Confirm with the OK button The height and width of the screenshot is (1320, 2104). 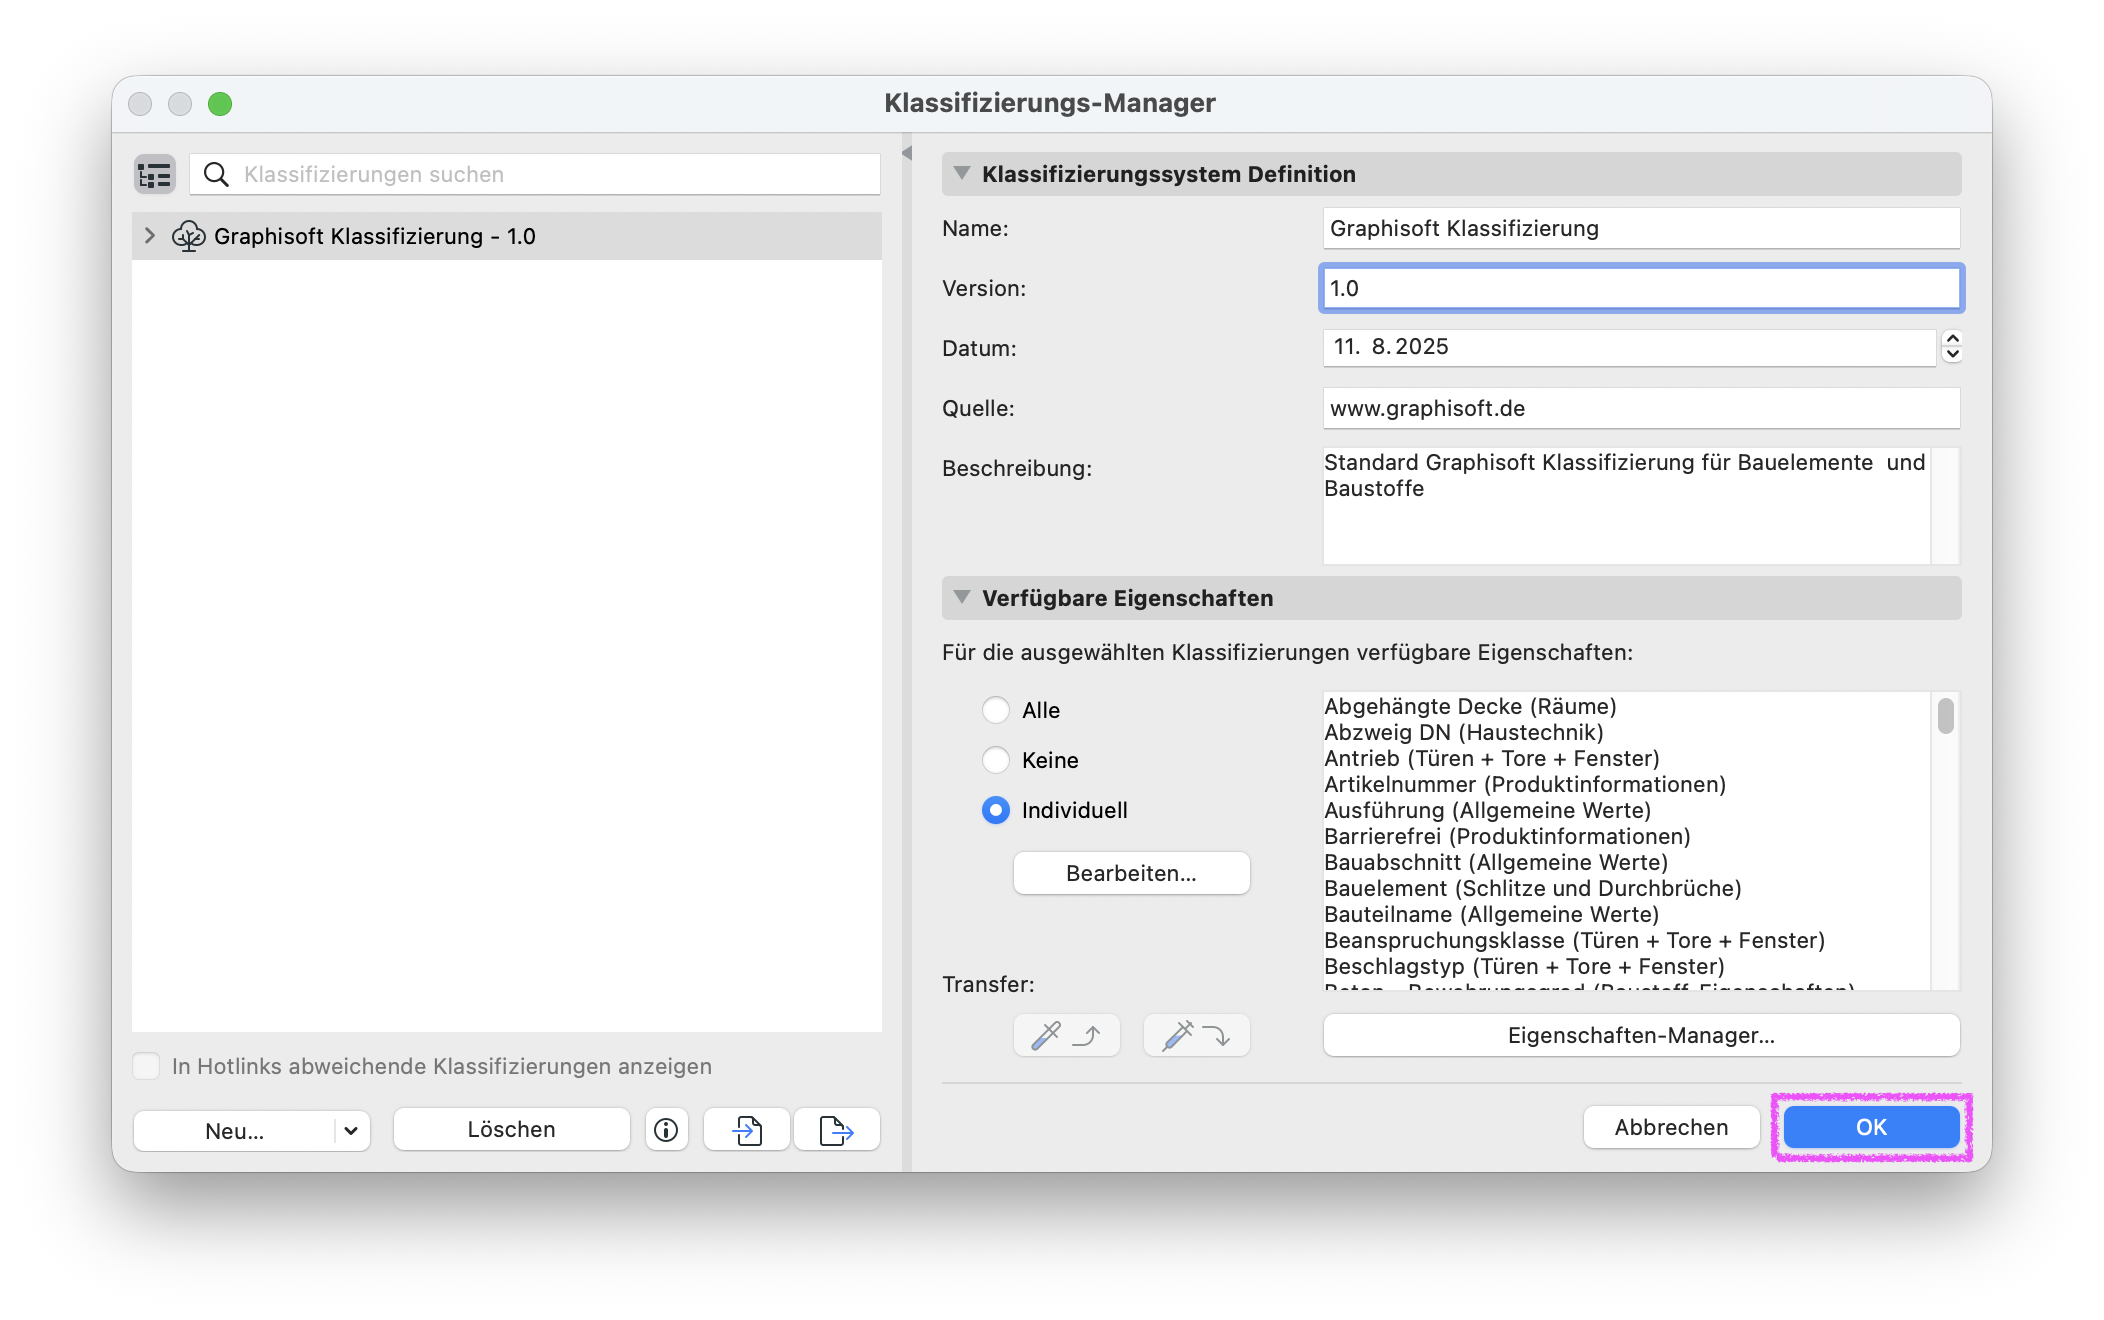(1871, 1127)
